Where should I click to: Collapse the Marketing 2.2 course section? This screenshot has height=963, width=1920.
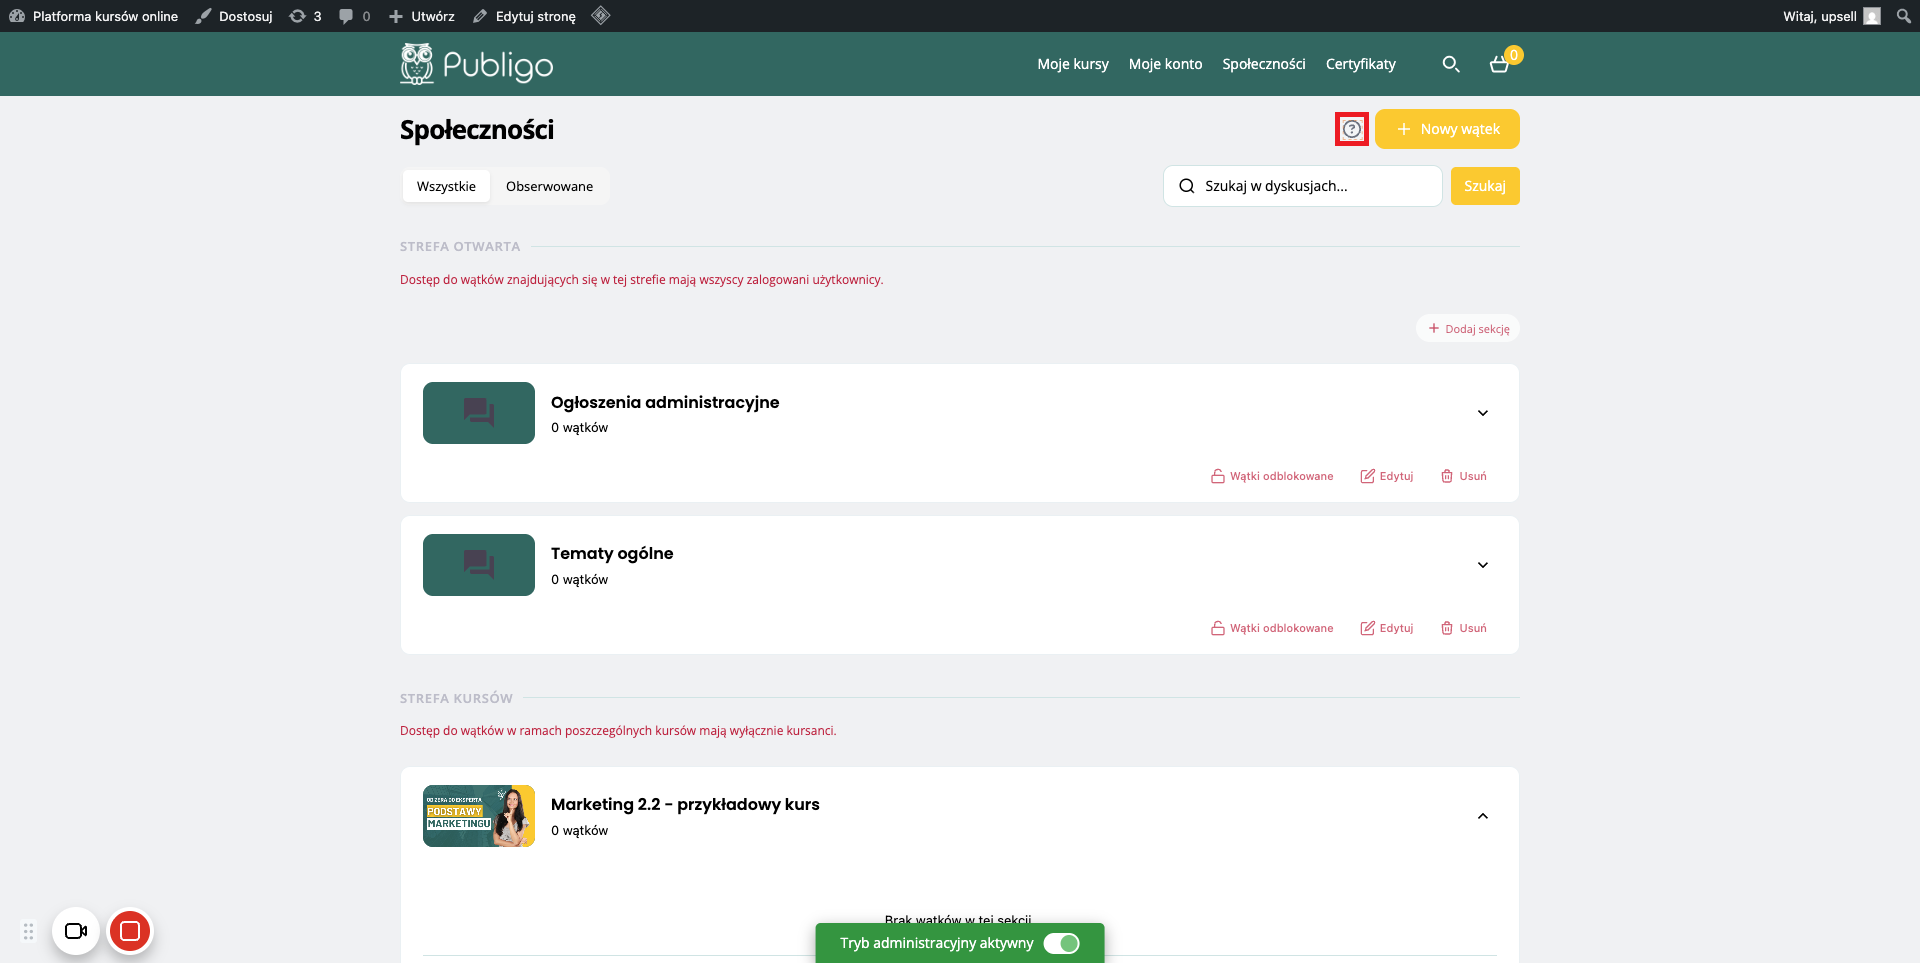click(x=1482, y=816)
